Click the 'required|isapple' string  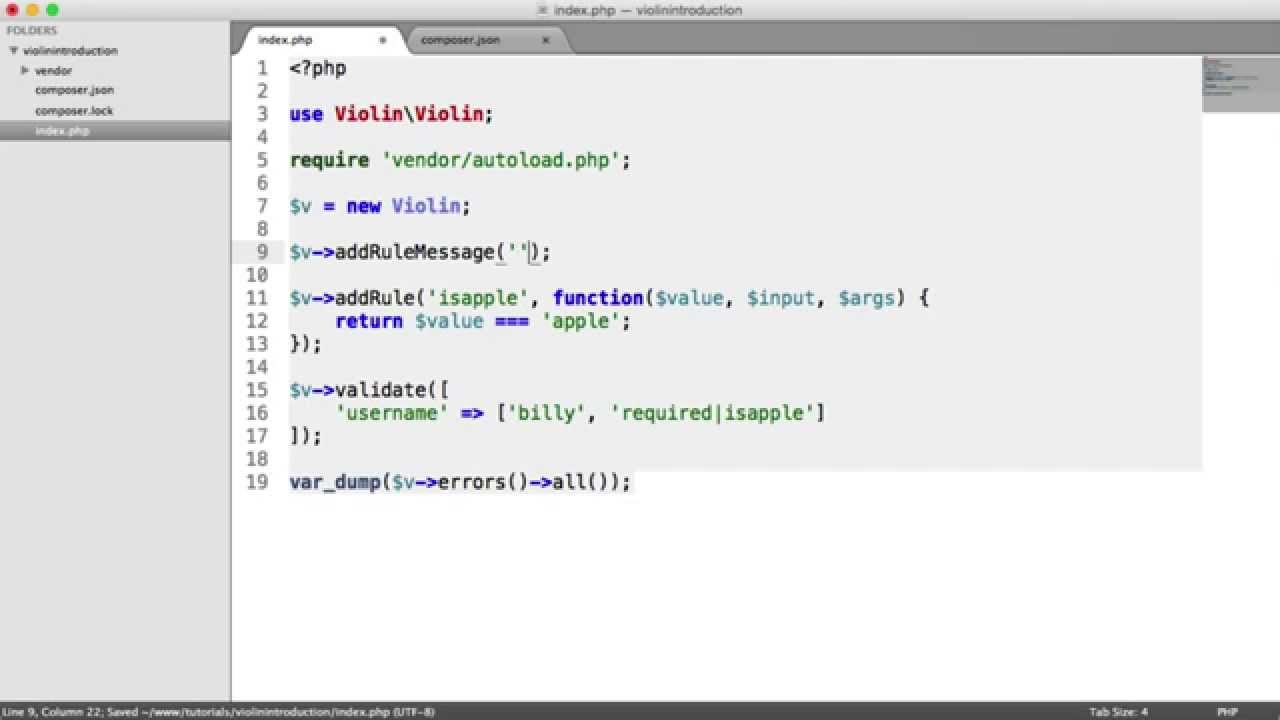tap(712, 413)
